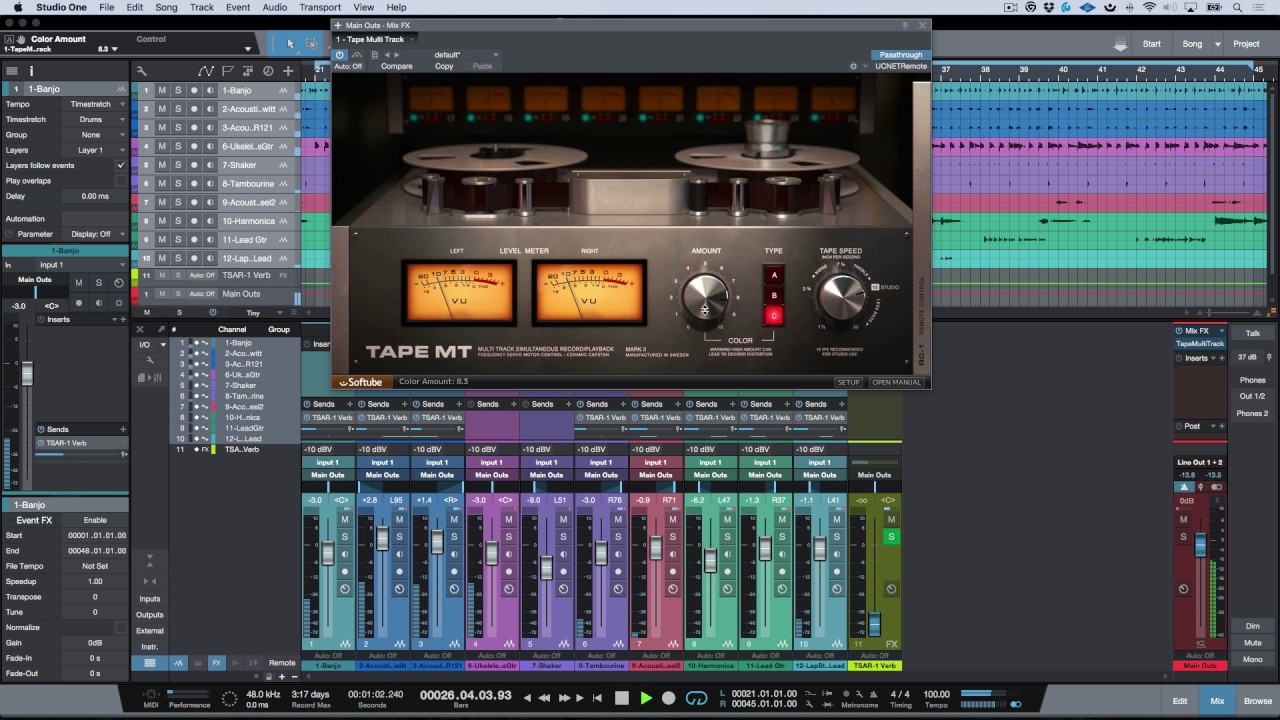1280x720 pixels.
Task: Select tape type B
Action: (x=773, y=296)
